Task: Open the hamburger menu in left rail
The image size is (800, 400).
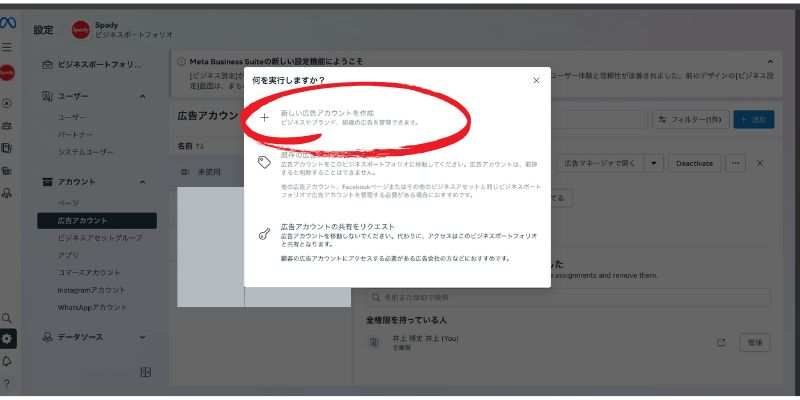Action: tap(7, 47)
